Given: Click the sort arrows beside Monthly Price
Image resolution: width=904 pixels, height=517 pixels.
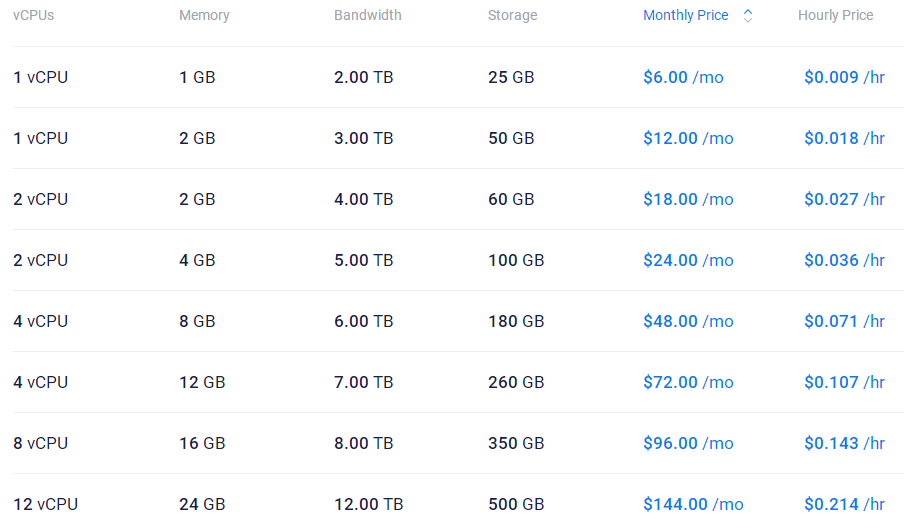Looking at the screenshot, I should 748,16.
